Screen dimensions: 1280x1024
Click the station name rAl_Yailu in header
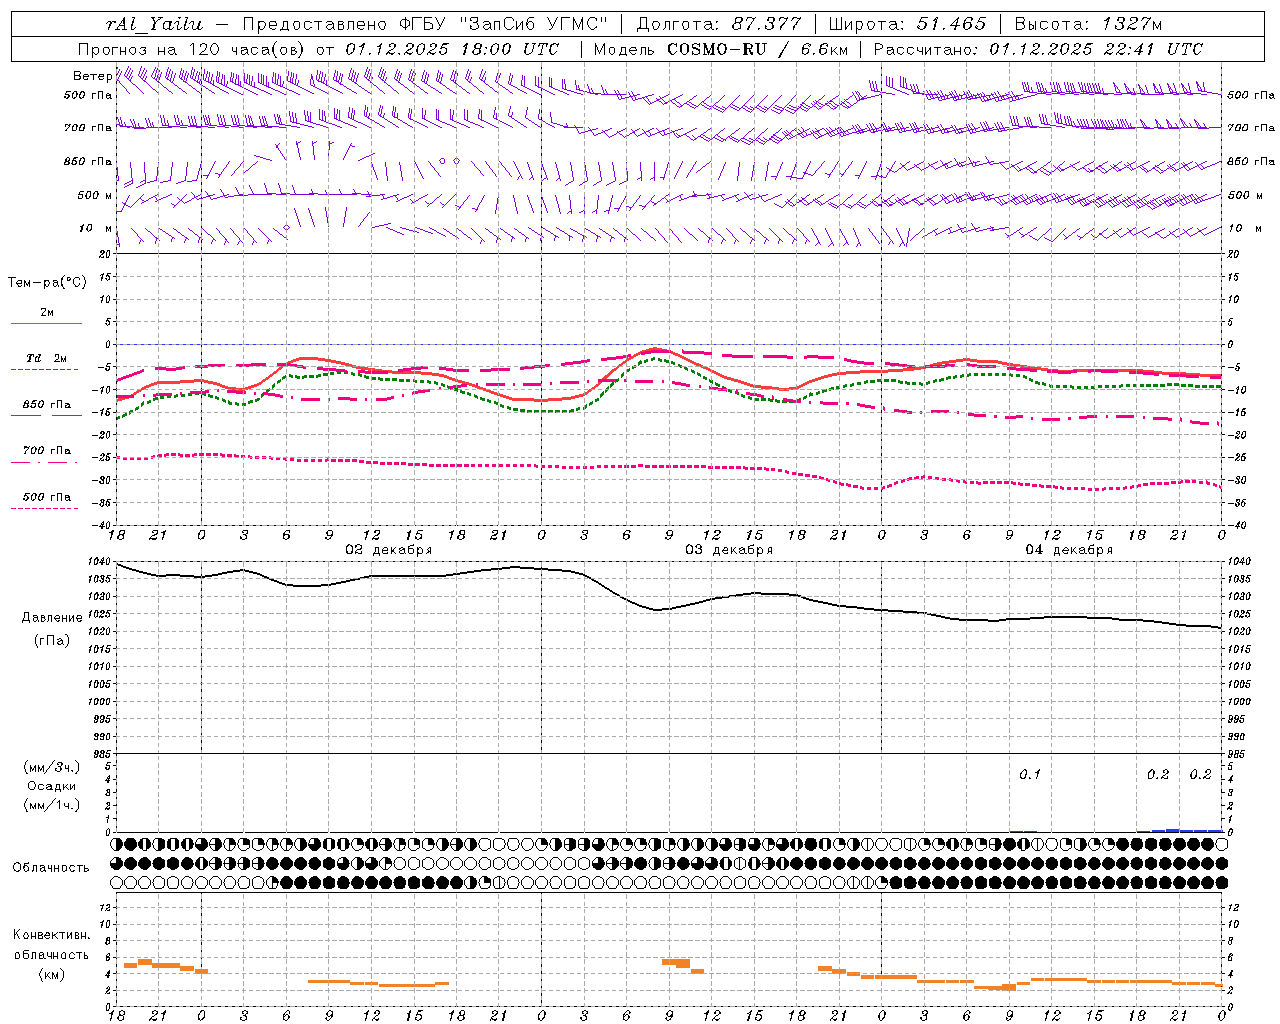(154, 24)
